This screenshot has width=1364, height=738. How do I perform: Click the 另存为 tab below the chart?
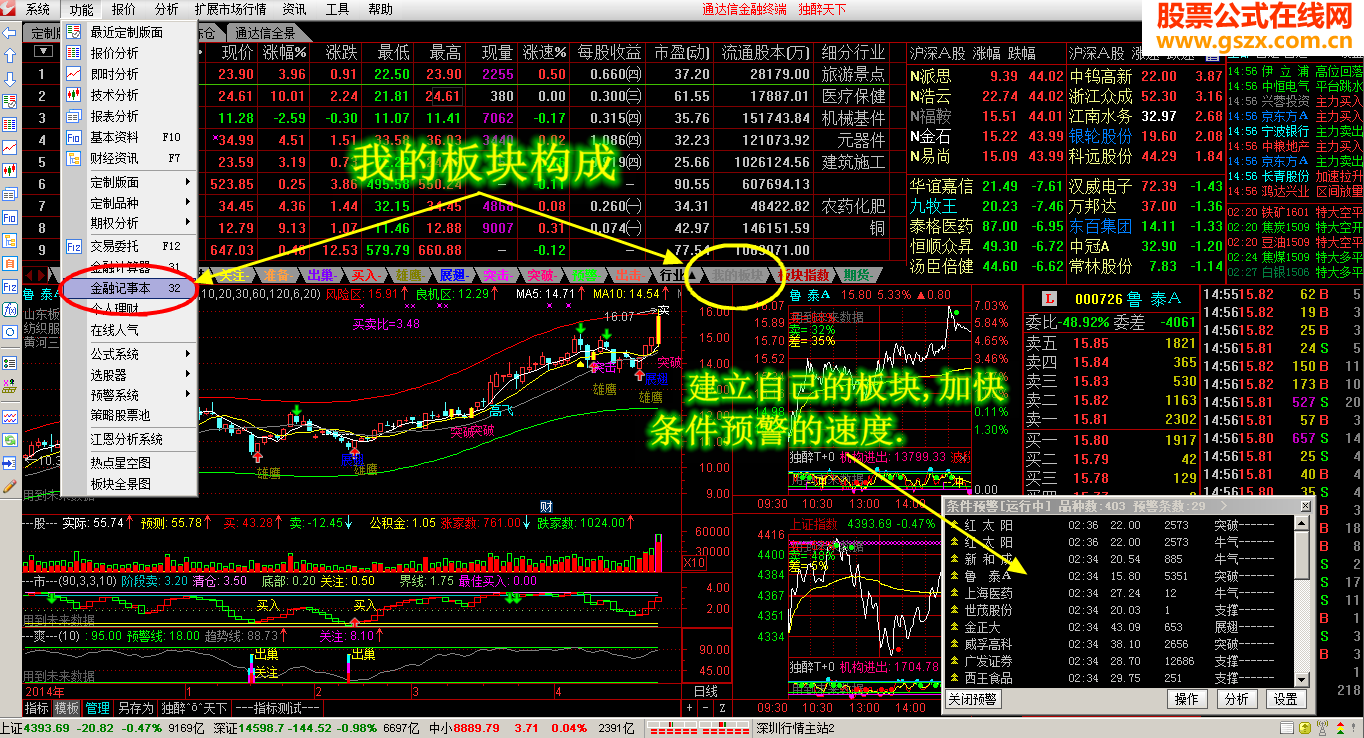[135, 708]
